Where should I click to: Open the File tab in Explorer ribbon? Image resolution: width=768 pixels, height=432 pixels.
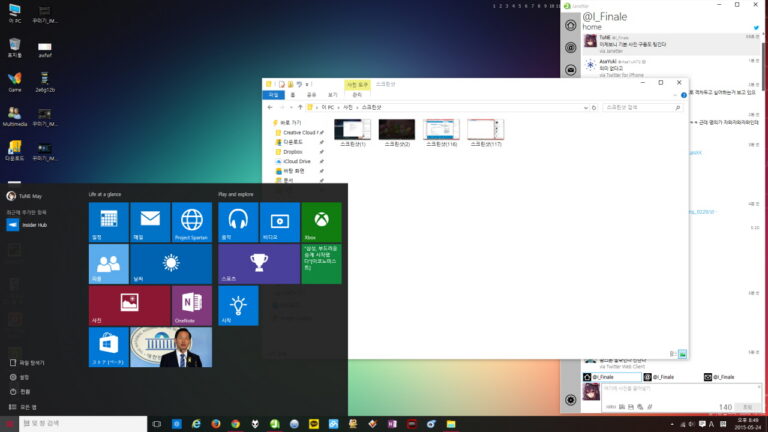click(x=274, y=95)
